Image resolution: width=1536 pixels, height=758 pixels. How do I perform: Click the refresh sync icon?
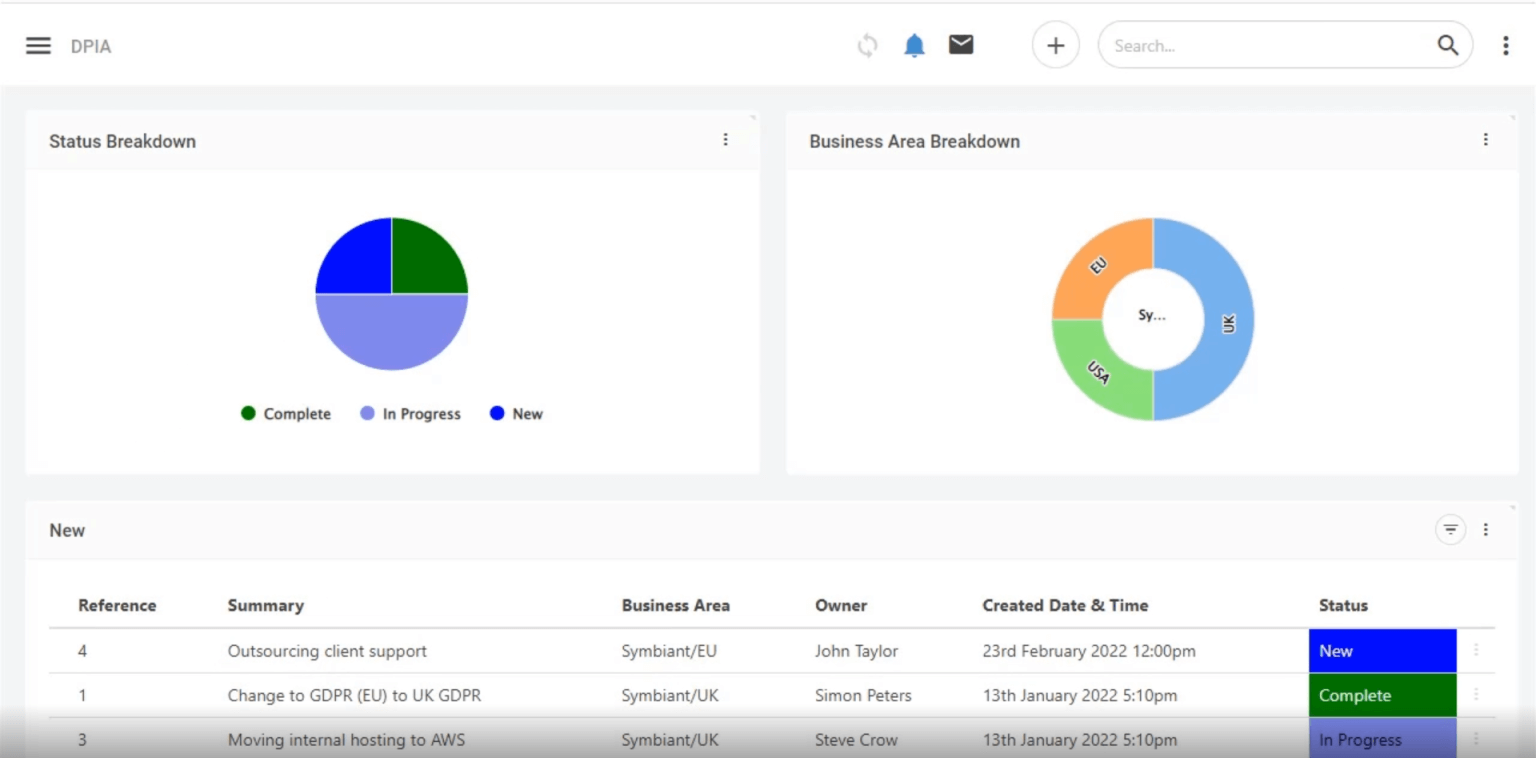tap(867, 45)
